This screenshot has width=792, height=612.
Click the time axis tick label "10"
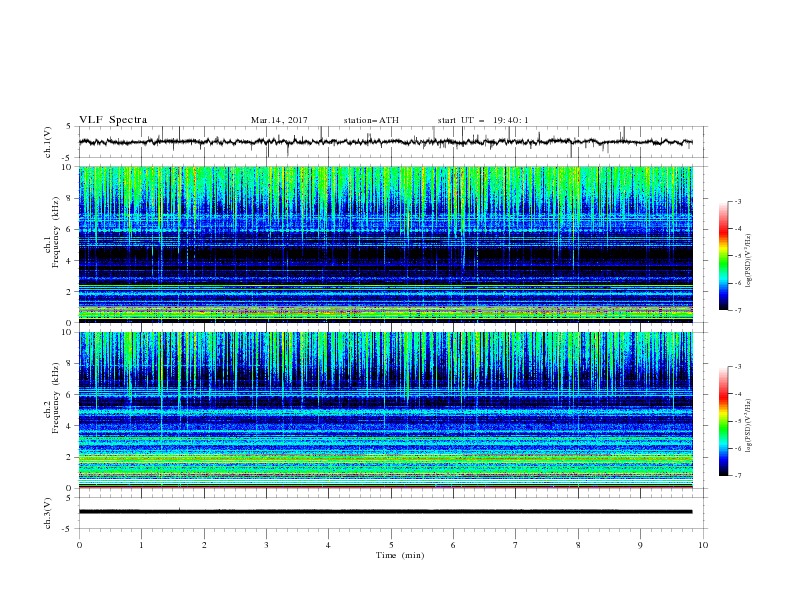(x=703, y=545)
